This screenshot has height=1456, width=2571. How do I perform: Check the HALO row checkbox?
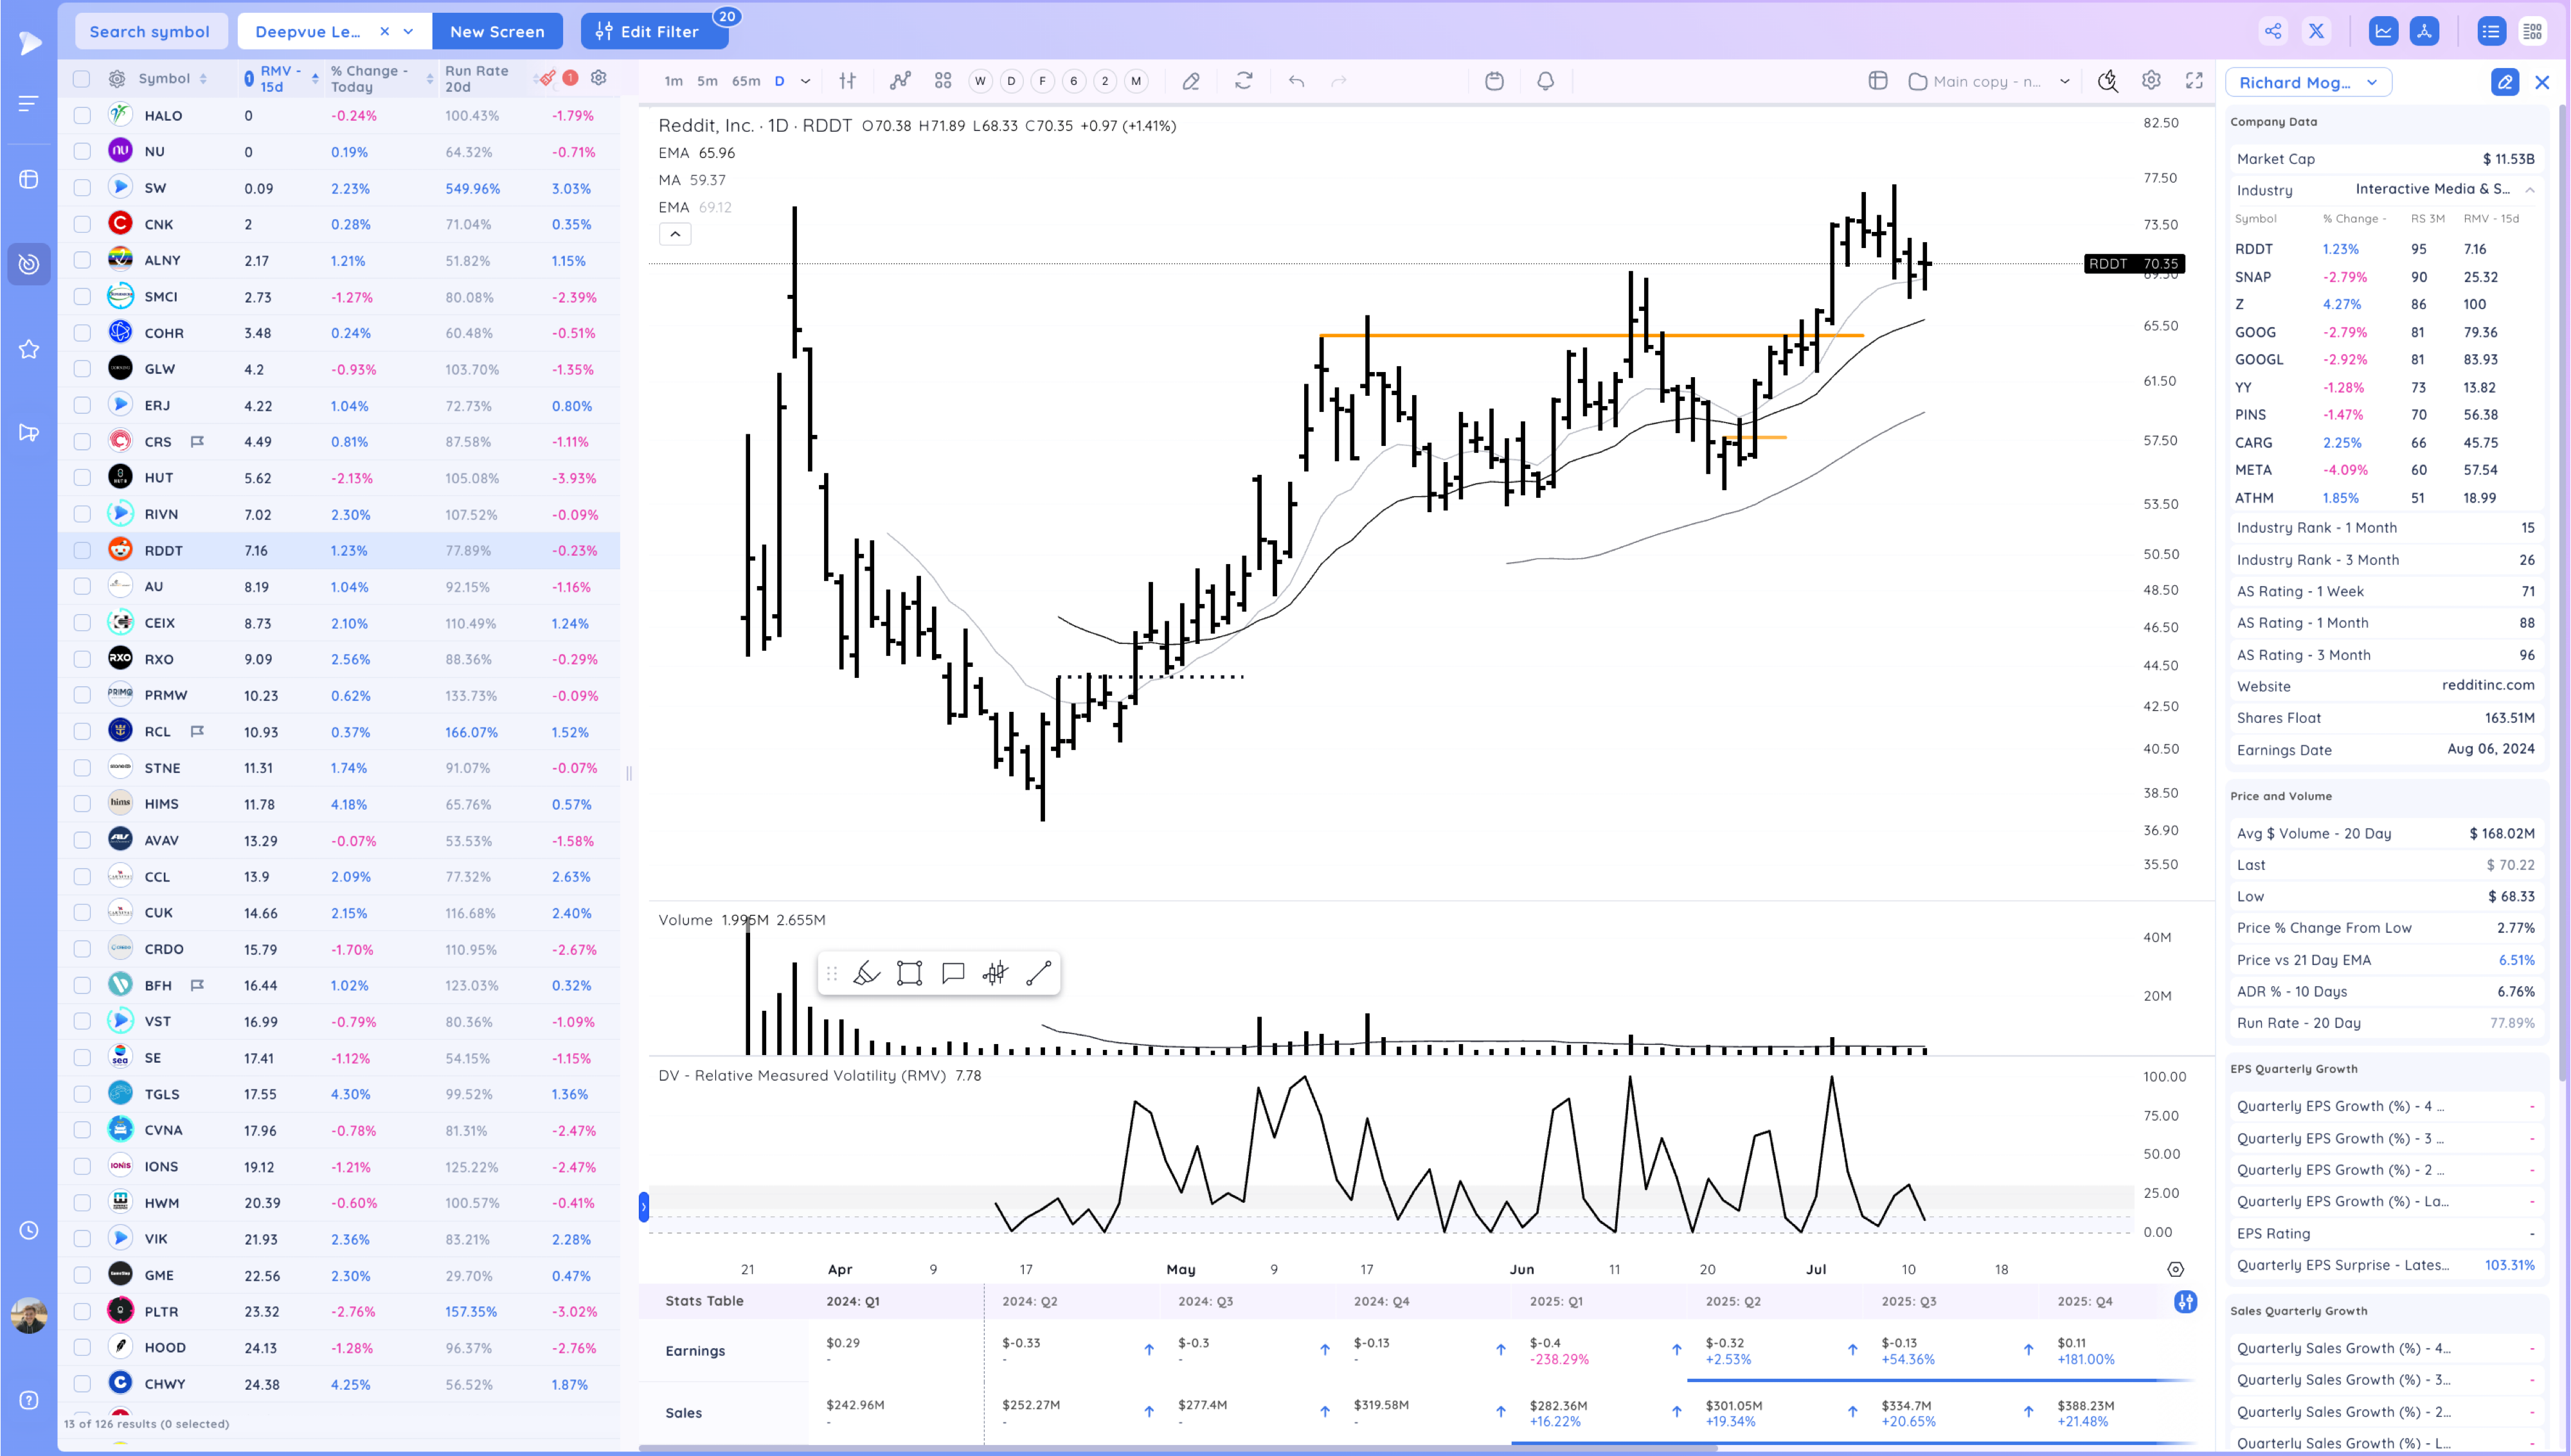click(x=82, y=116)
